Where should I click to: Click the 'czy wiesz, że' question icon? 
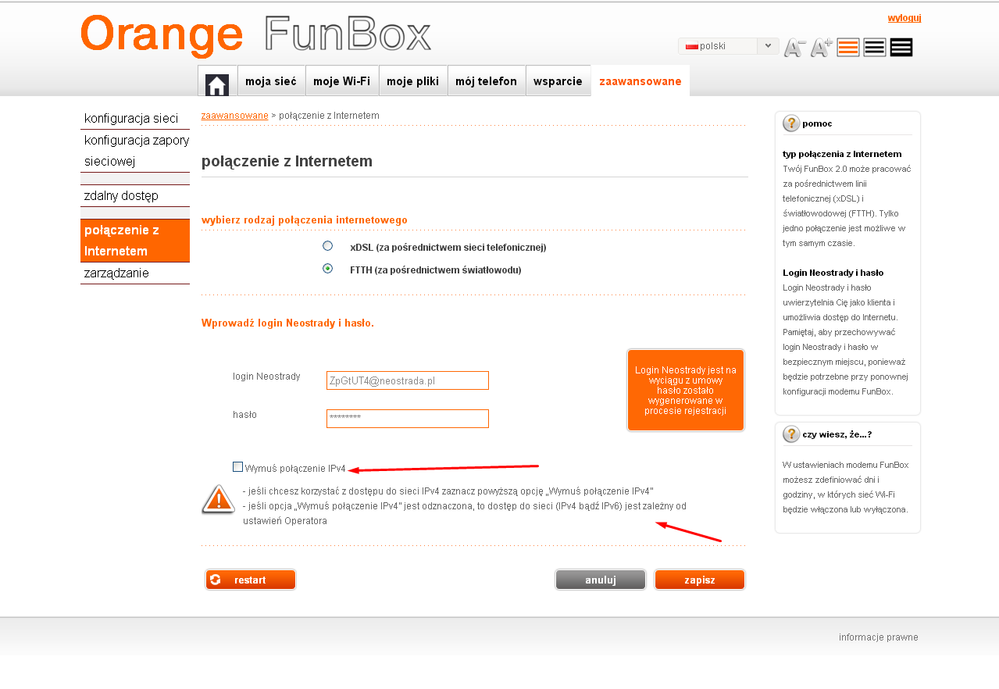click(x=791, y=434)
